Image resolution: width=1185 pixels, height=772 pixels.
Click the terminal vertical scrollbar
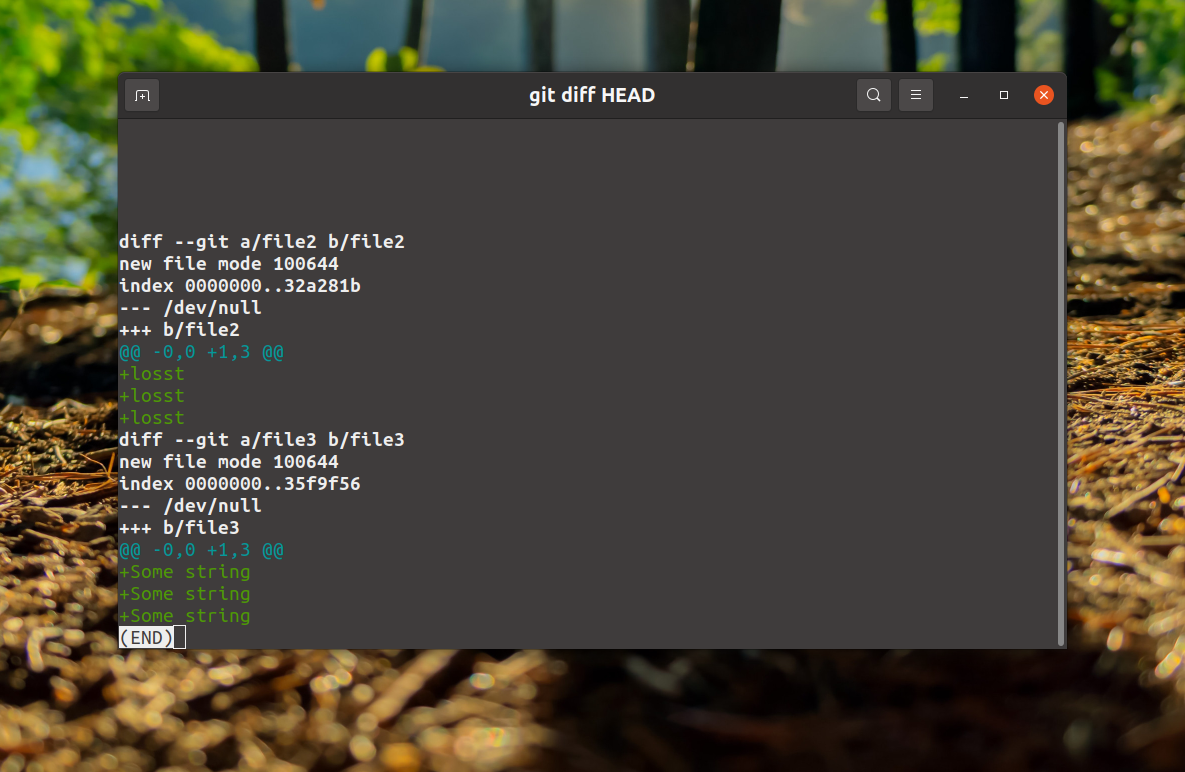1061,384
